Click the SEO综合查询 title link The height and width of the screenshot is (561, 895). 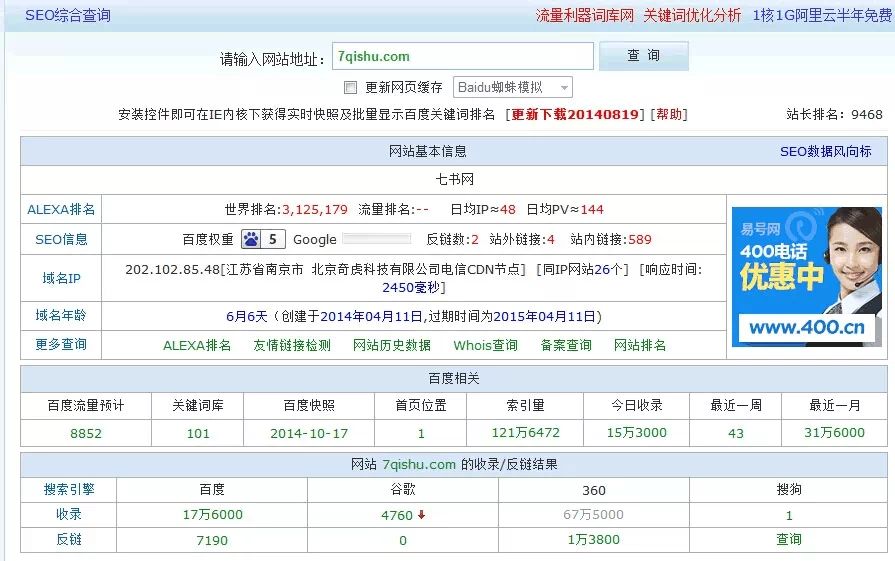point(68,15)
